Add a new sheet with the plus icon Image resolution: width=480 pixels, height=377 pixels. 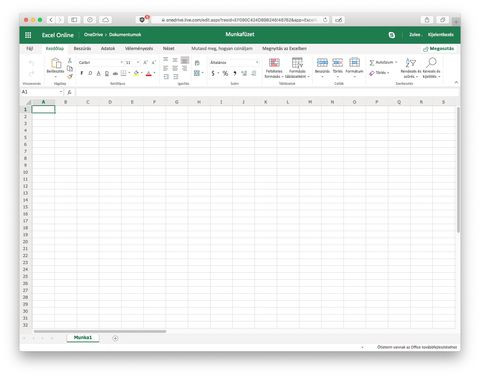(x=115, y=338)
